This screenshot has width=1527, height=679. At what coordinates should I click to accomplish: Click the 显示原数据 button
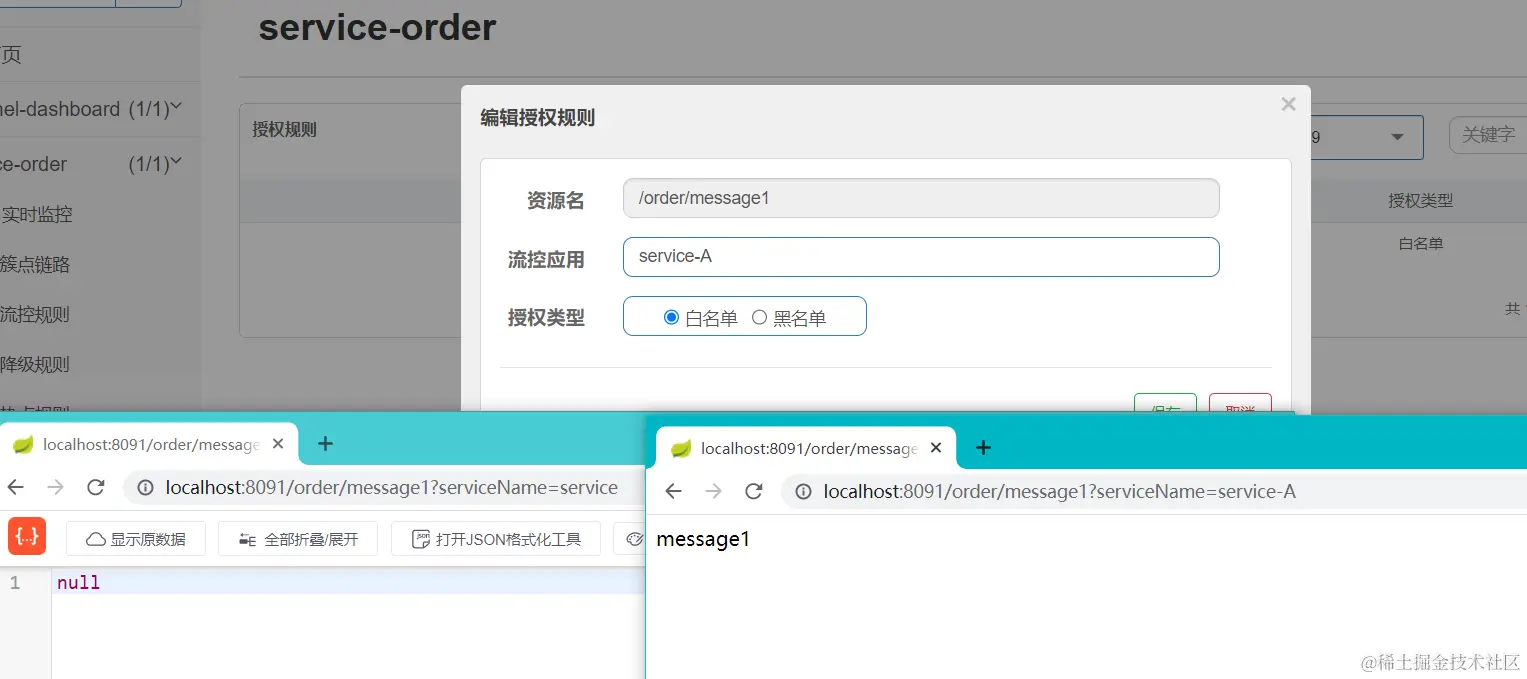[x=136, y=539]
